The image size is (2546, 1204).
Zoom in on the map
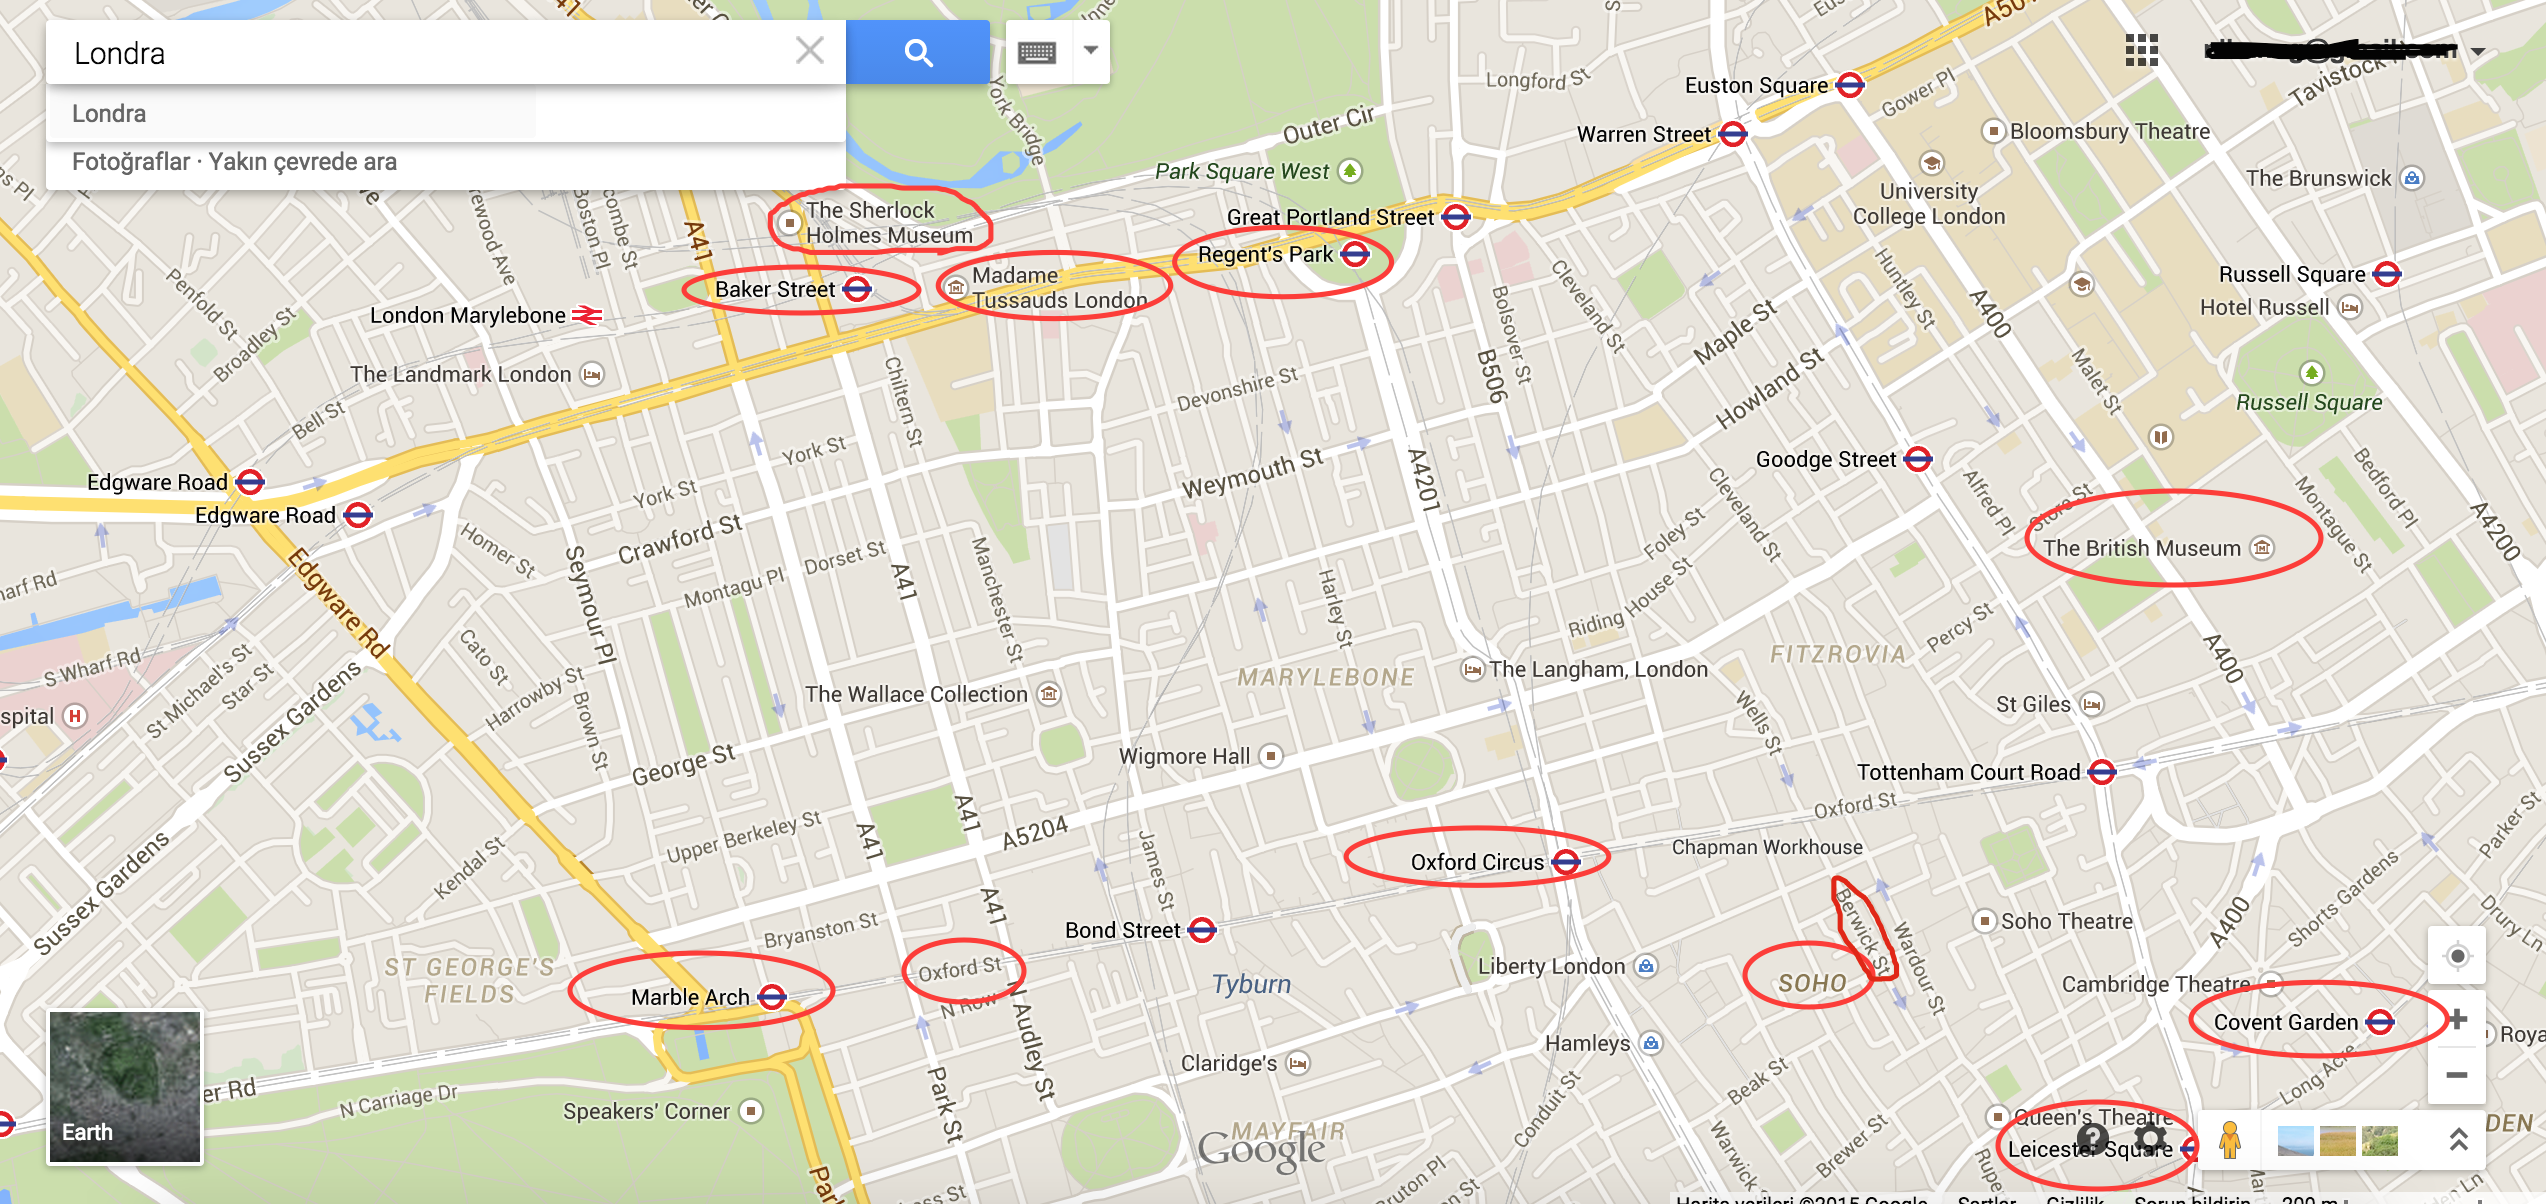pyautogui.click(x=2457, y=1019)
